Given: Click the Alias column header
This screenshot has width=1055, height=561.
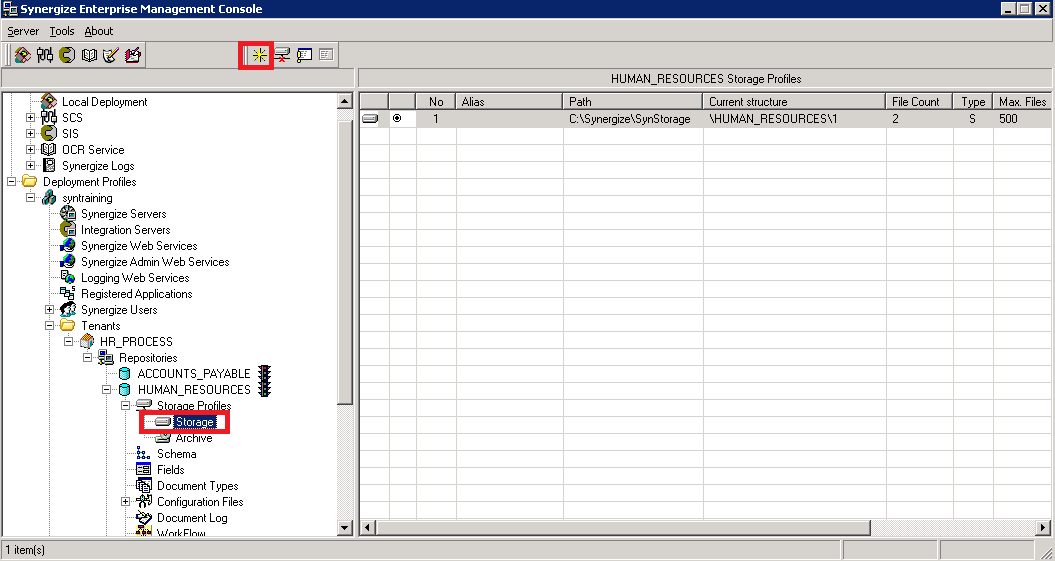Looking at the screenshot, I should click(509, 102).
